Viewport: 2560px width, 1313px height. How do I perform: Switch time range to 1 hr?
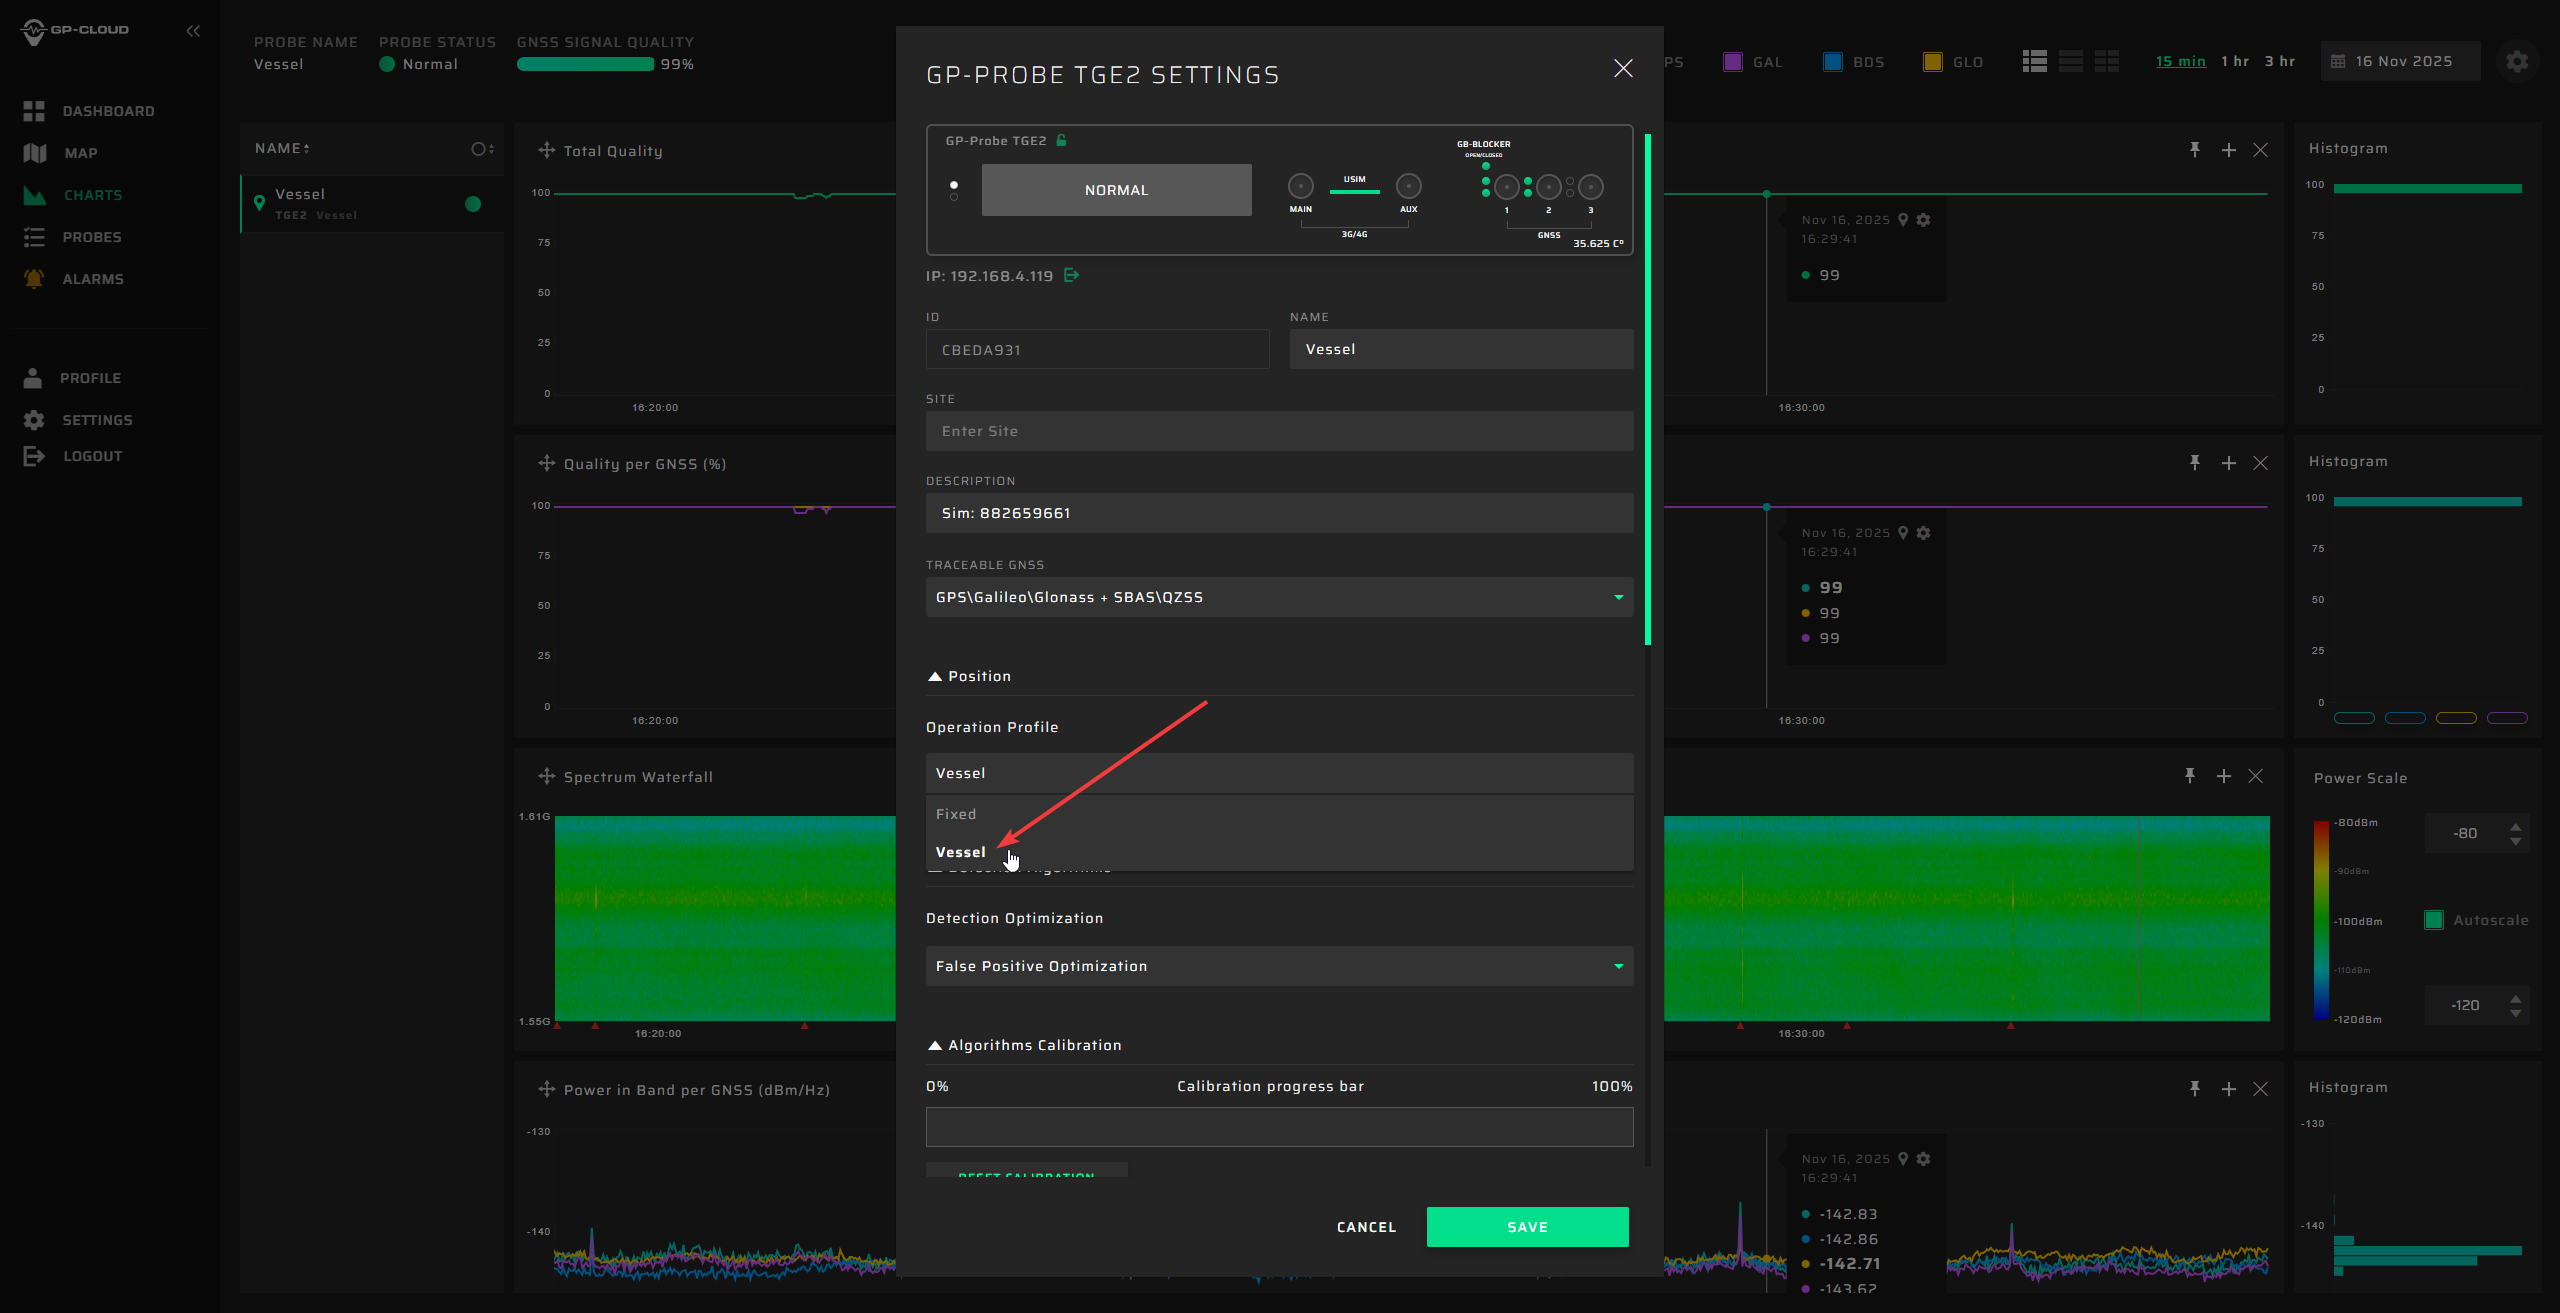(2236, 61)
